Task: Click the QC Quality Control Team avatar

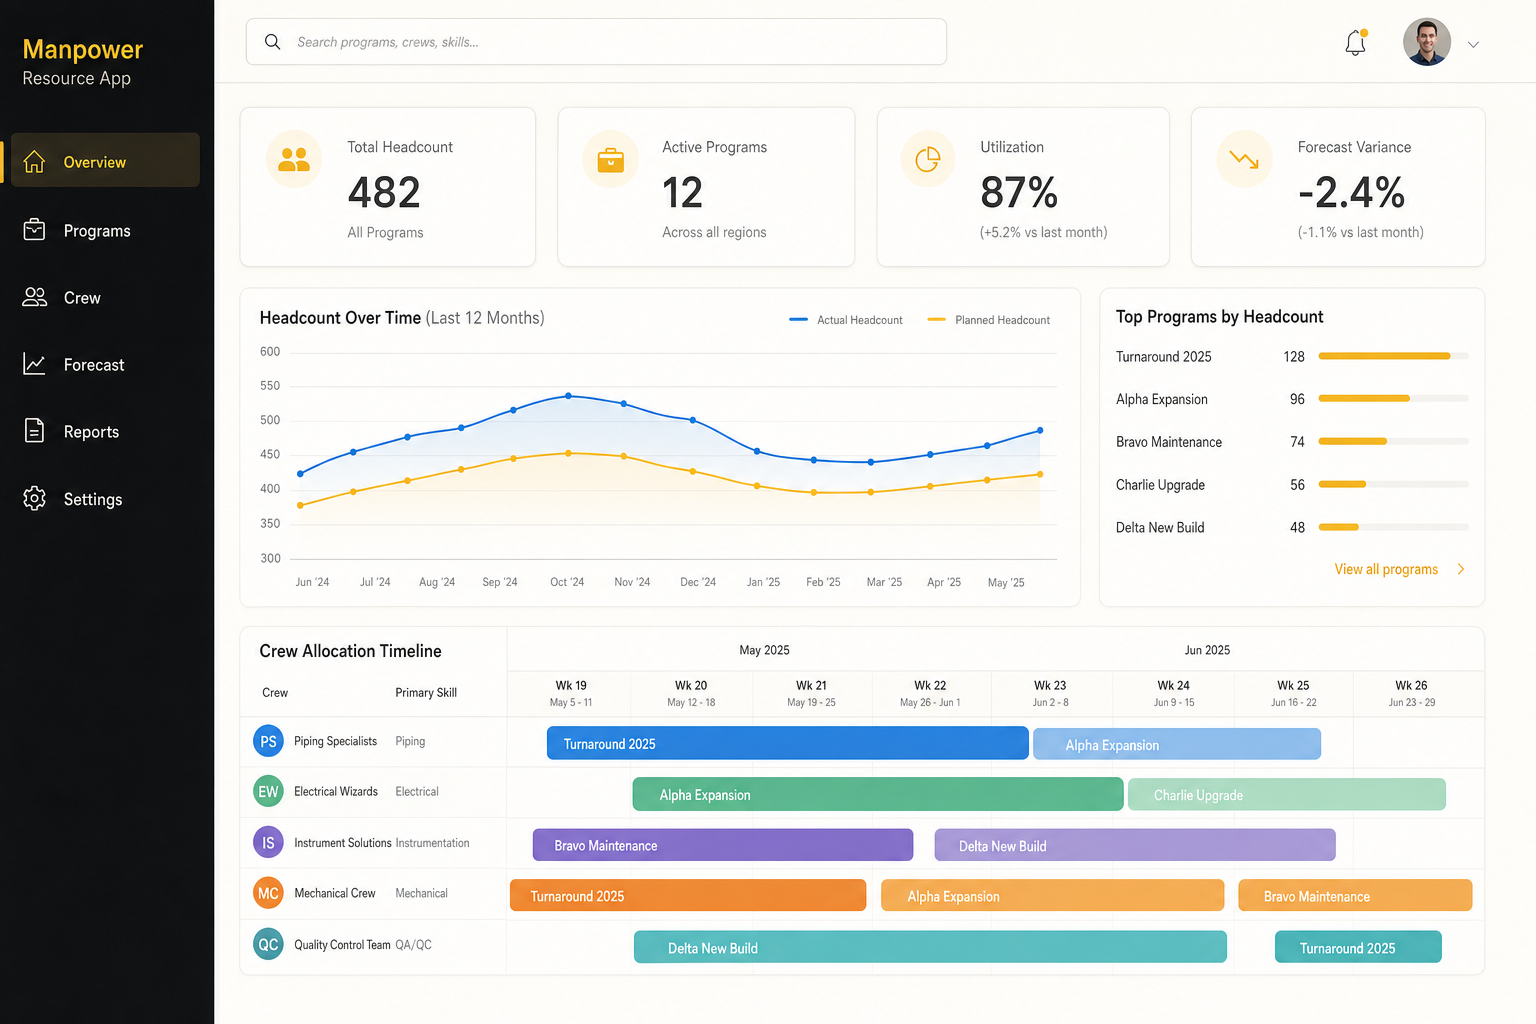Action: click(268, 944)
